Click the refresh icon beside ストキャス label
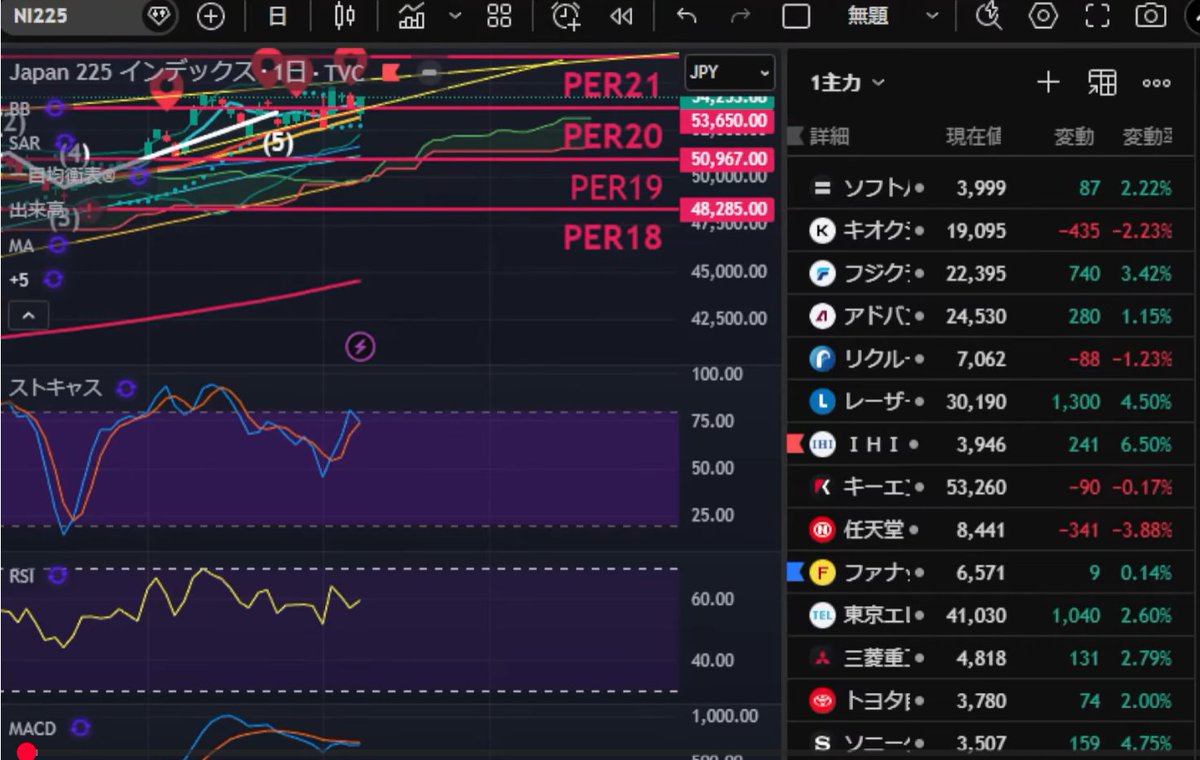The width and height of the screenshot is (1200, 760). point(126,388)
